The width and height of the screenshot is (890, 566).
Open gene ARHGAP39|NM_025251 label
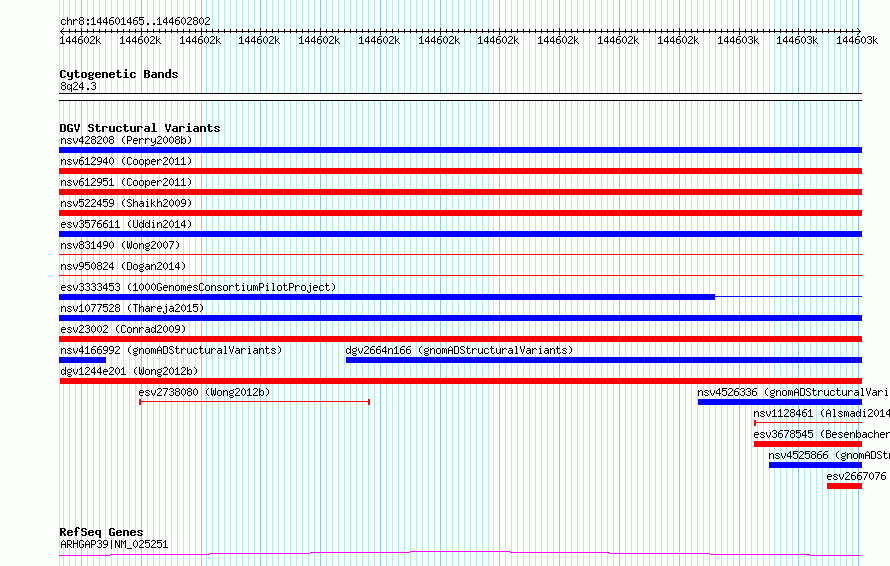point(114,544)
